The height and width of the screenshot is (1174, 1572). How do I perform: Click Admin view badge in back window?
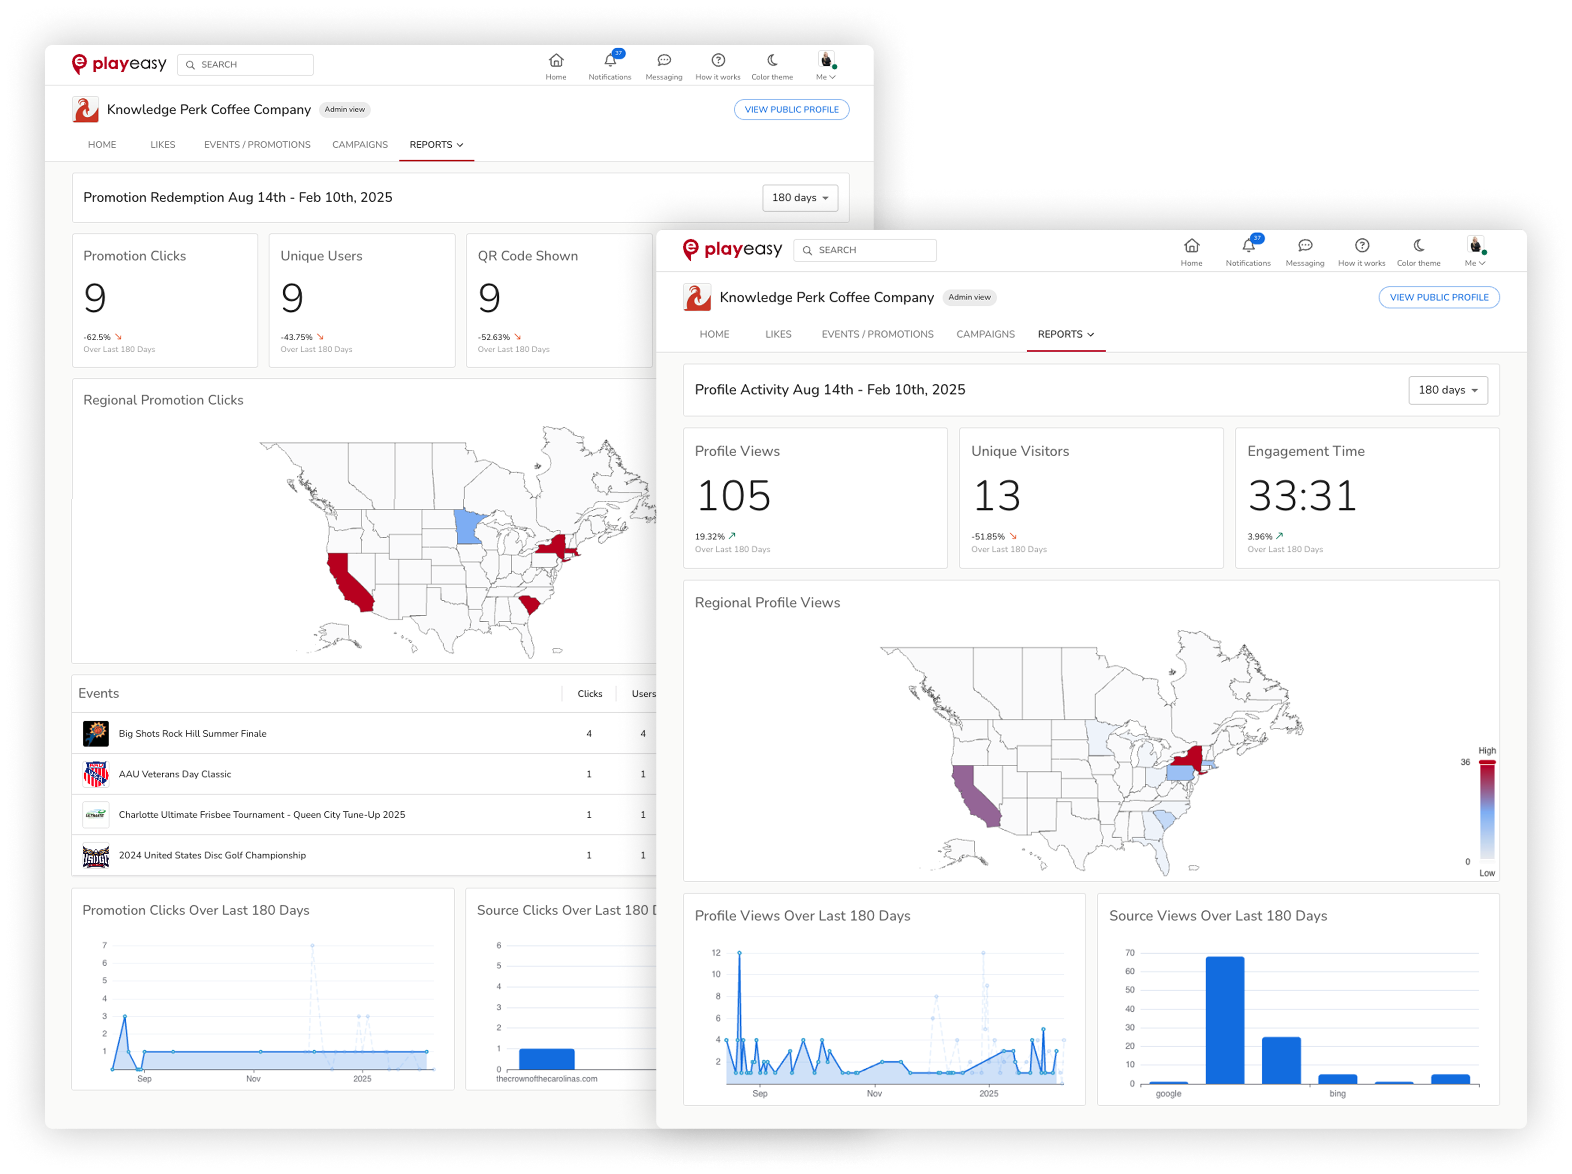click(x=345, y=109)
